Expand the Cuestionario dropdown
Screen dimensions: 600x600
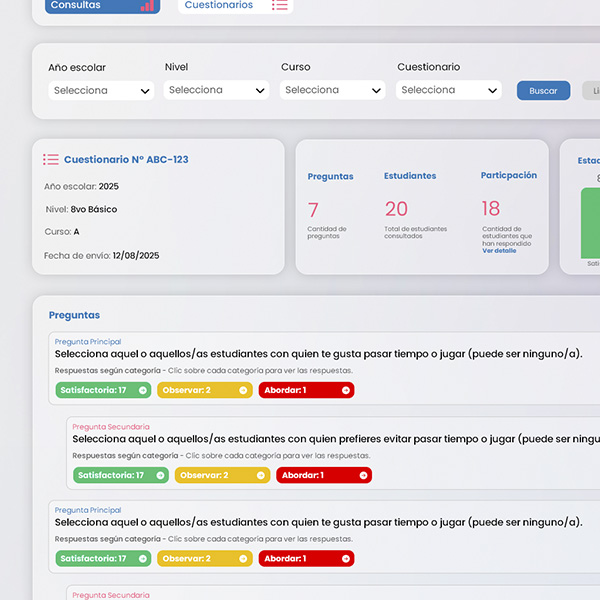[x=449, y=91]
